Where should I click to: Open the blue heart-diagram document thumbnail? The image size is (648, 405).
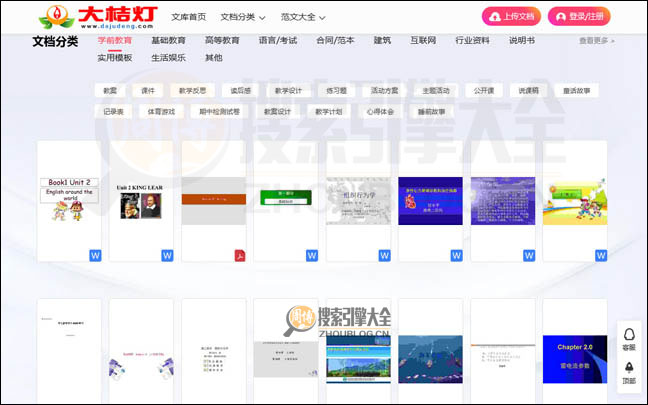pyautogui.click(x=431, y=201)
